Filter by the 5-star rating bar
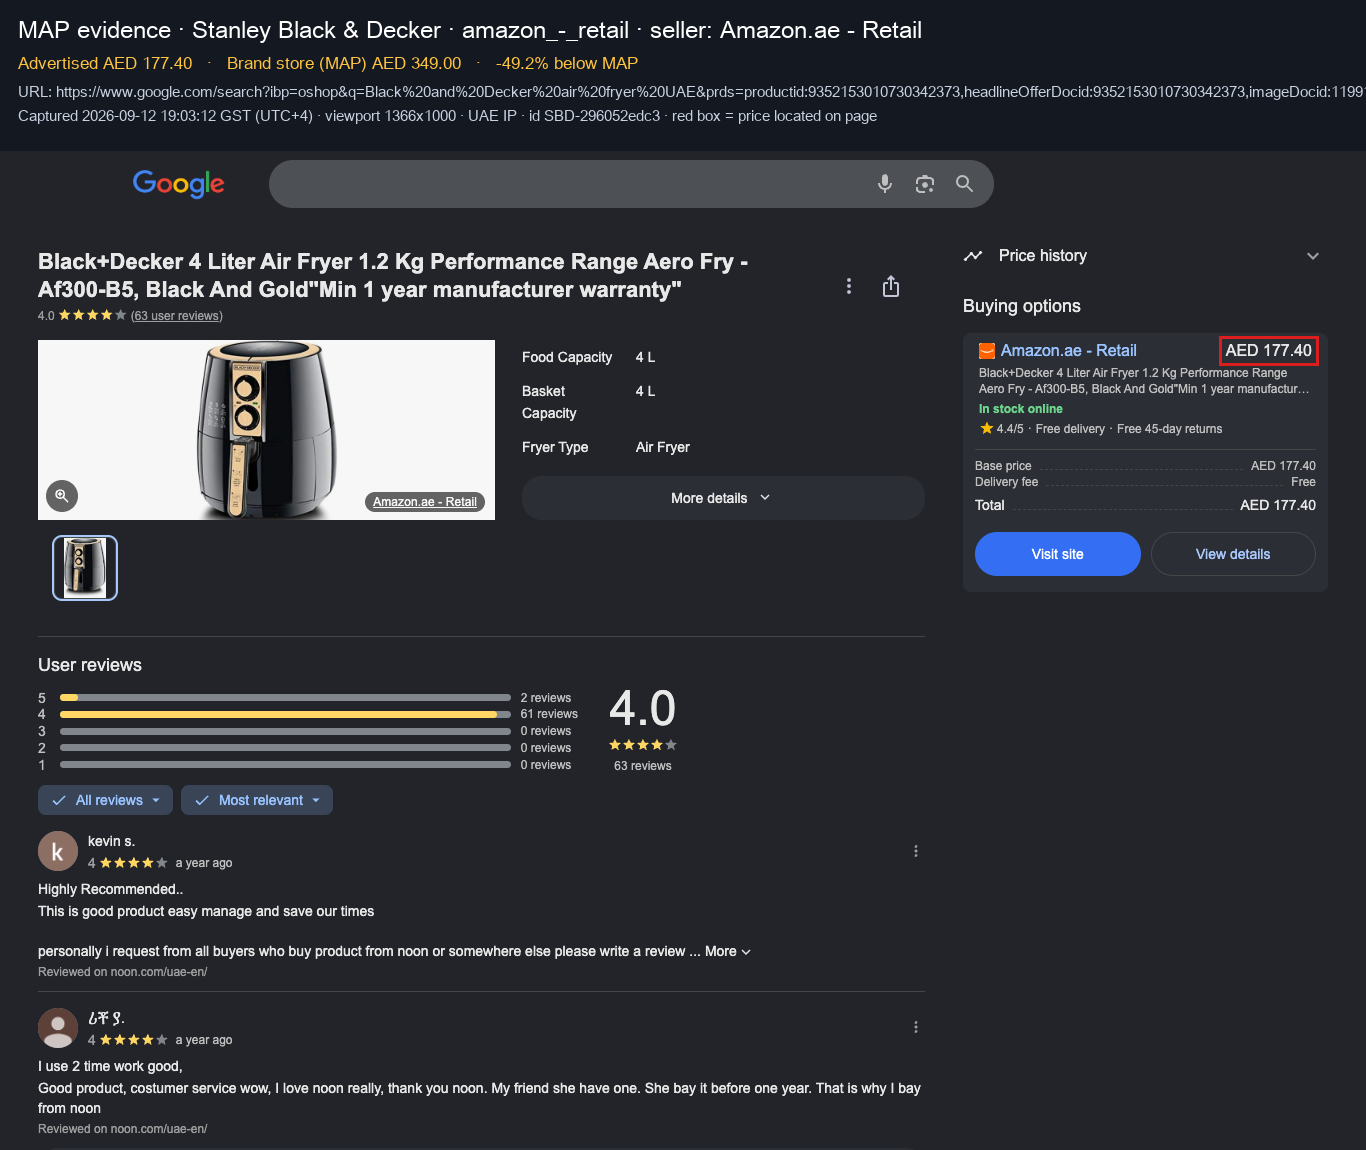 (285, 698)
